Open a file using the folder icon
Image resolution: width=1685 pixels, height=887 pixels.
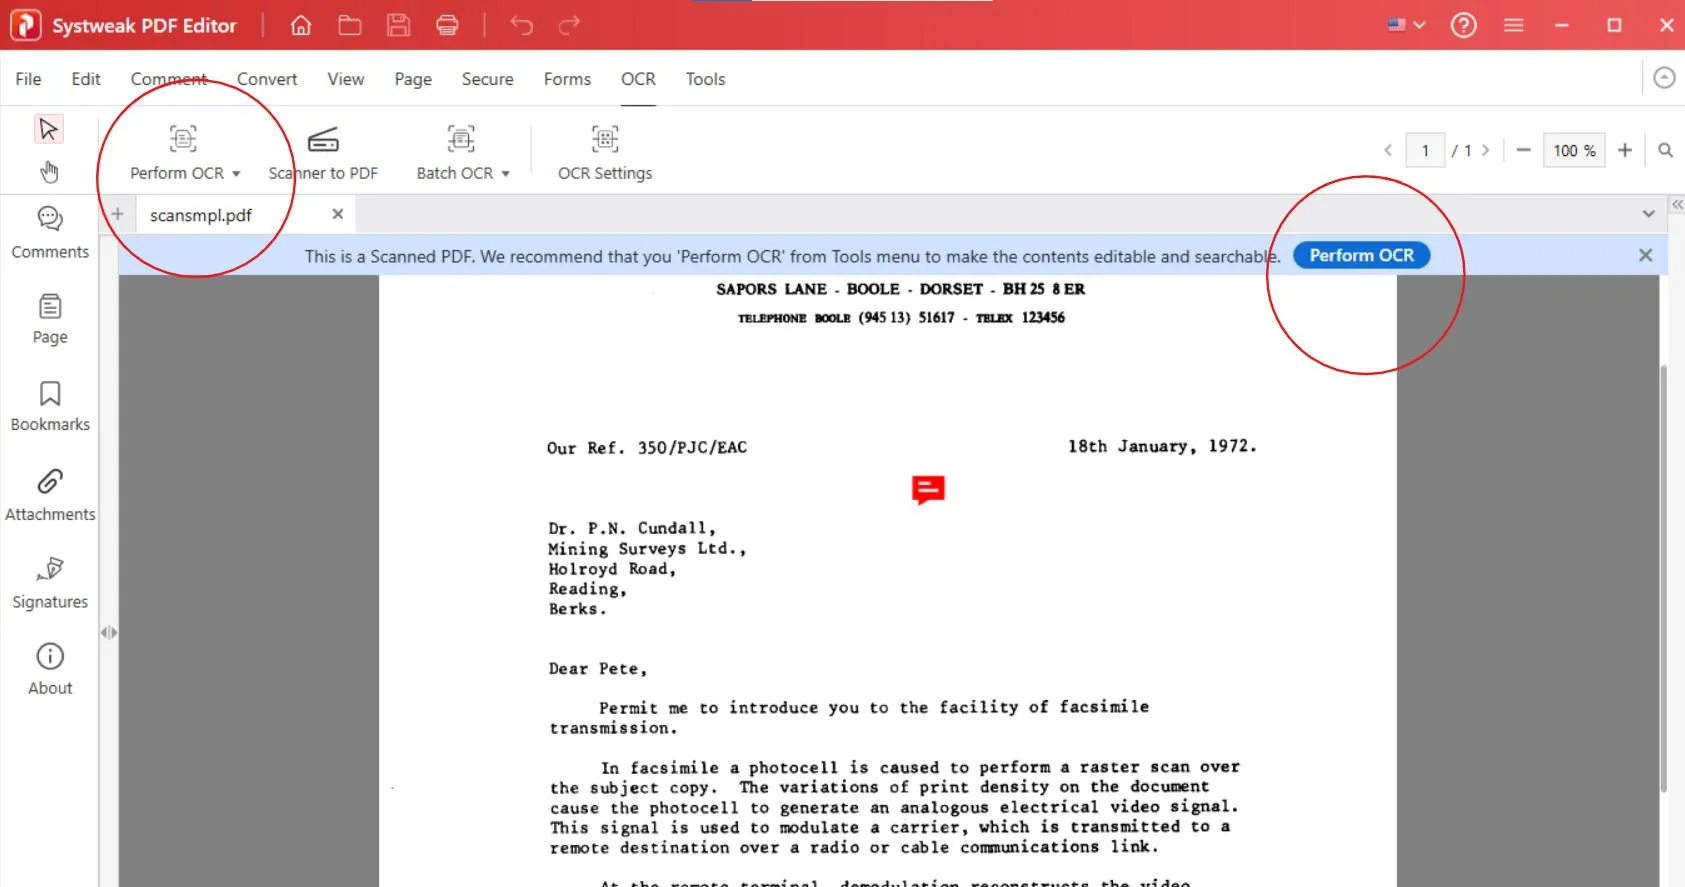[x=349, y=25]
